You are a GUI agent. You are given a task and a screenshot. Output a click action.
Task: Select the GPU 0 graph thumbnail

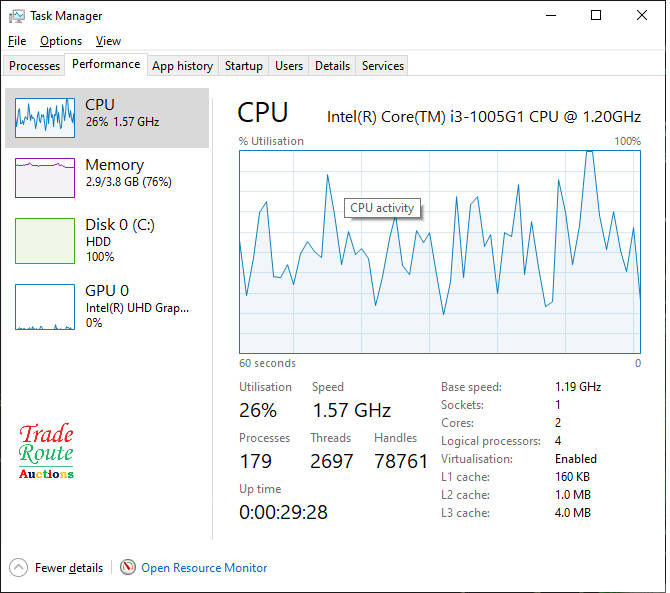[x=45, y=307]
